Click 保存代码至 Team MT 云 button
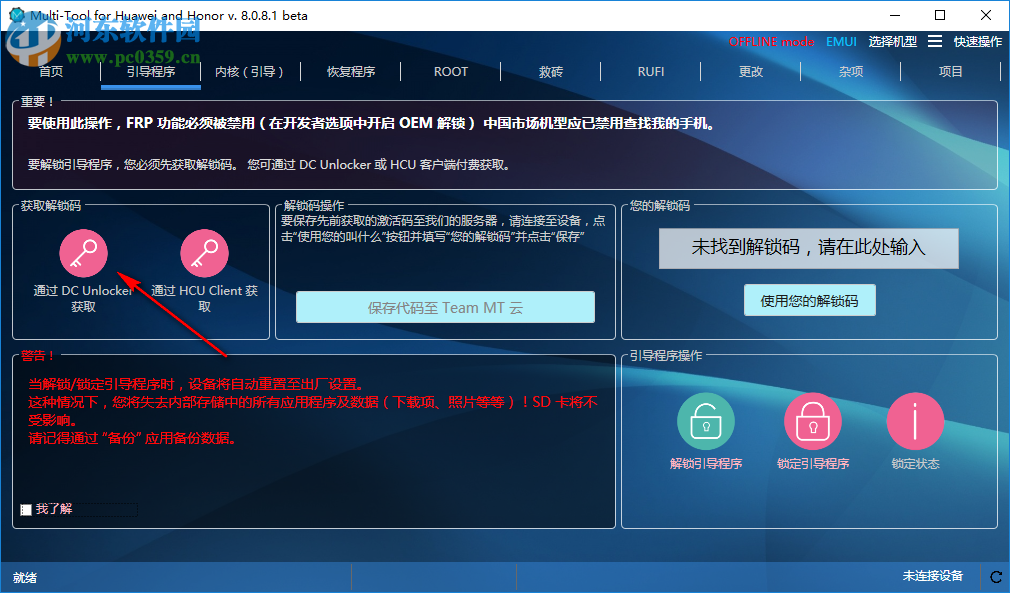Image resolution: width=1010 pixels, height=593 pixels. (445, 307)
